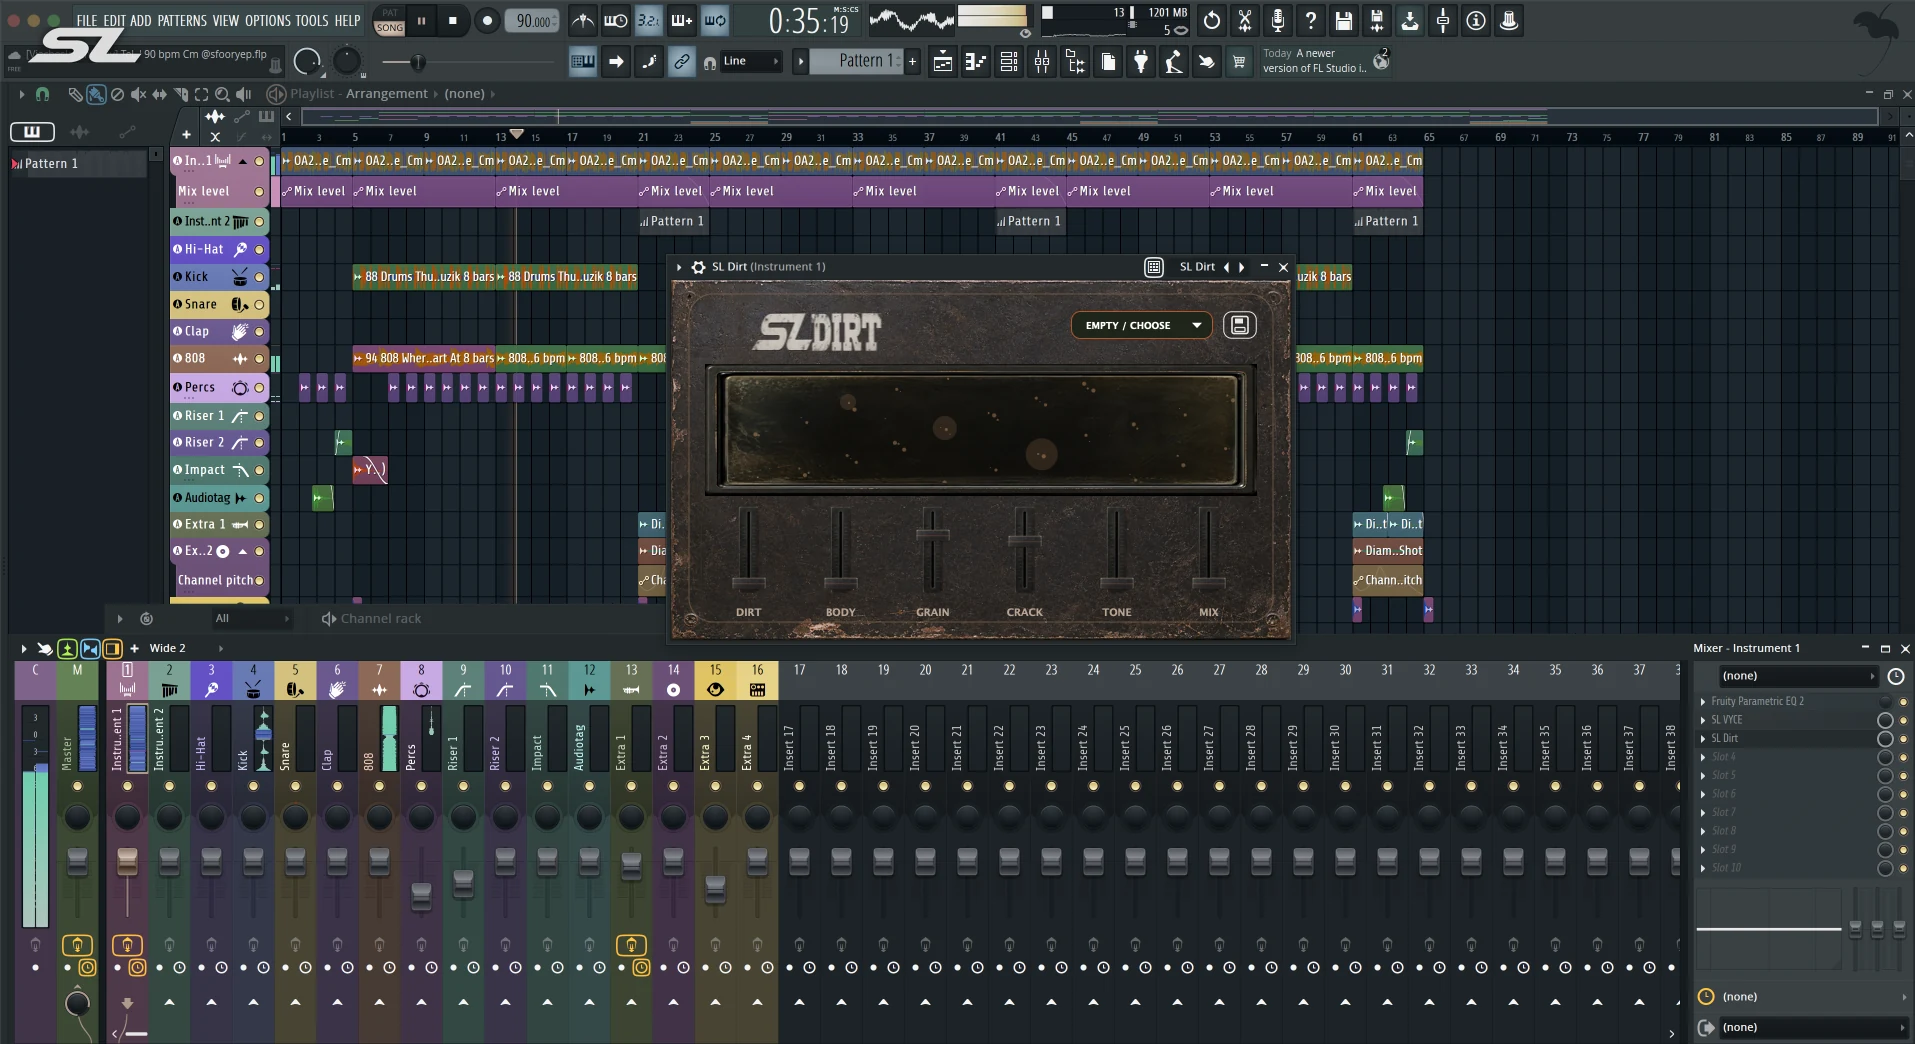Open the Line snap dropdown
The width and height of the screenshot is (1915, 1044).
tap(750, 62)
